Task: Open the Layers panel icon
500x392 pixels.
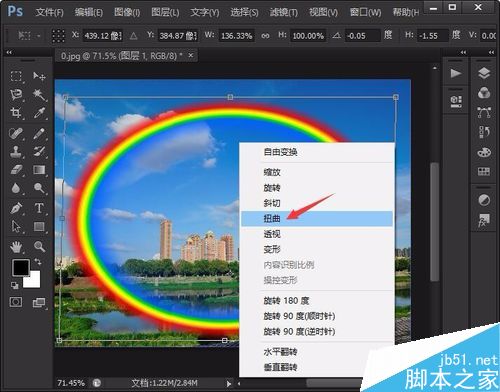Action: click(484, 73)
